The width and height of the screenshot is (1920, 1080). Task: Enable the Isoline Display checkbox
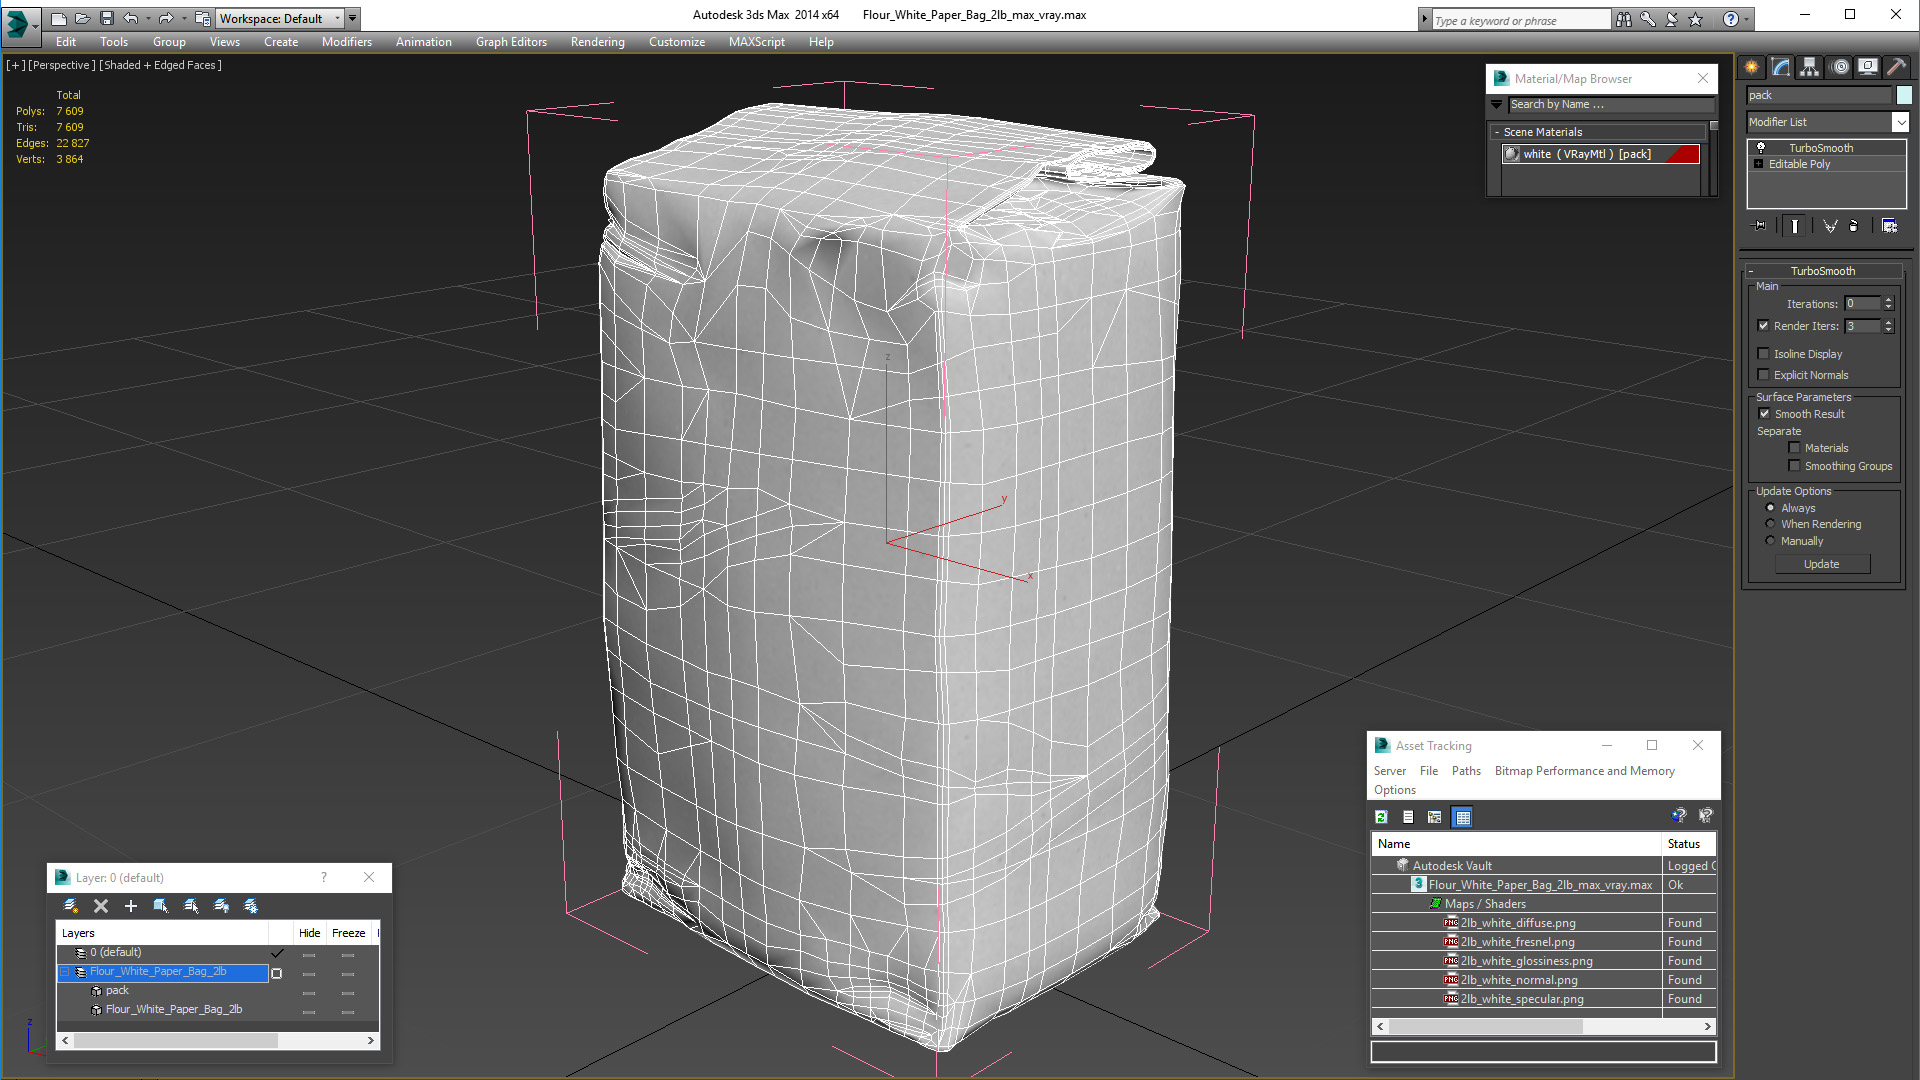(1764, 354)
